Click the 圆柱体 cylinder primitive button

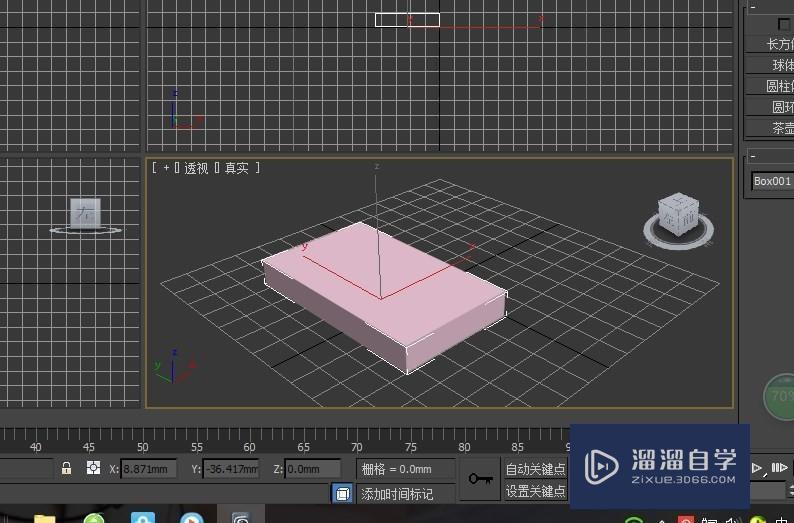point(770,86)
